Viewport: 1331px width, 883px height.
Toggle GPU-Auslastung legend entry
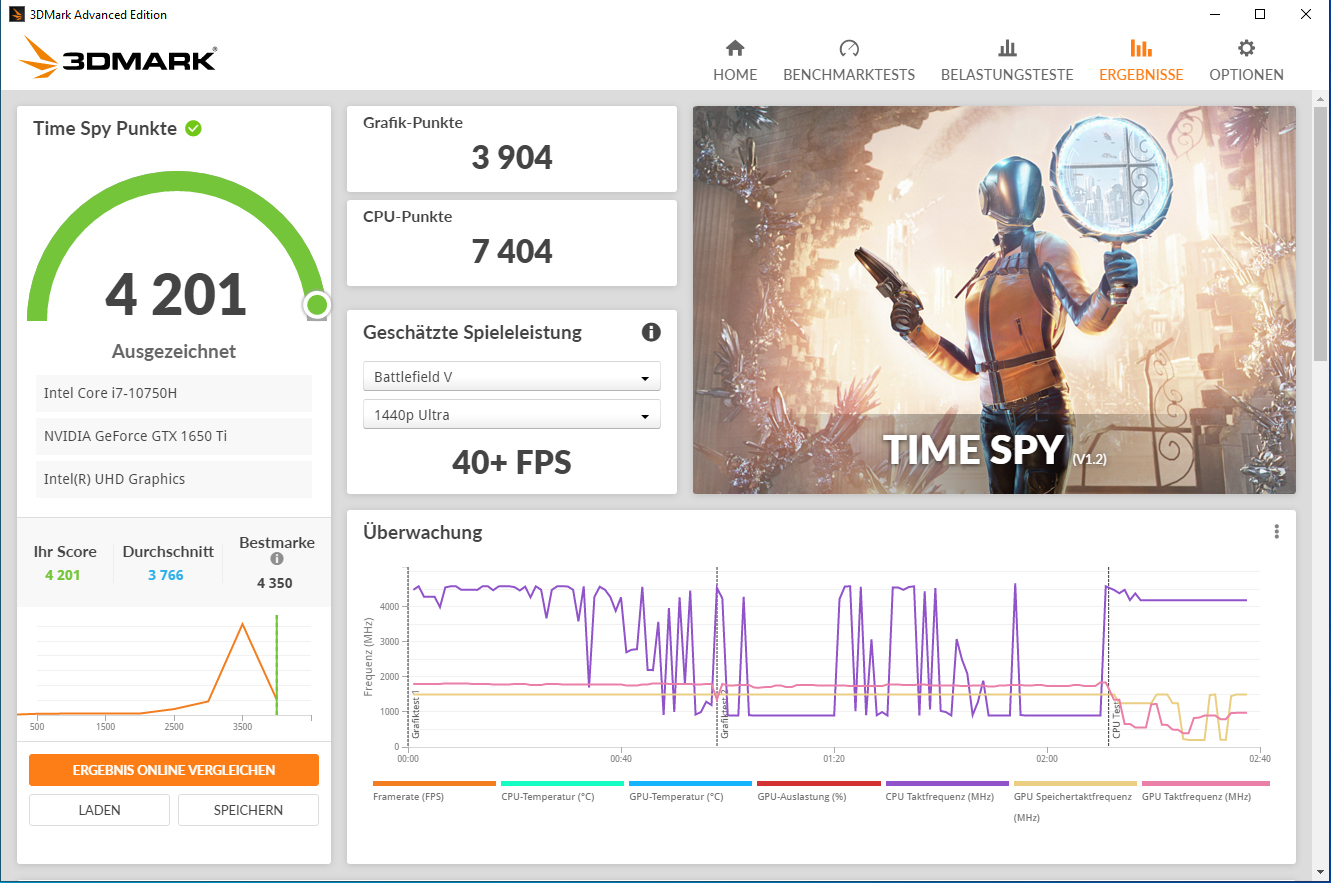coord(819,791)
